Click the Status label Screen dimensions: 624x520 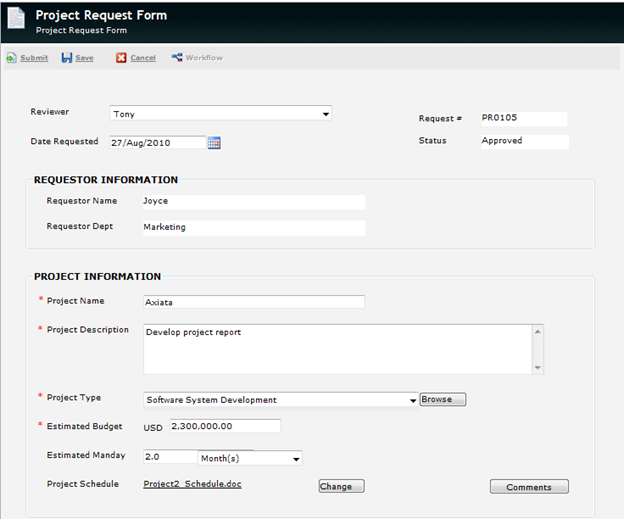pyautogui.click(x=433, y=140)
